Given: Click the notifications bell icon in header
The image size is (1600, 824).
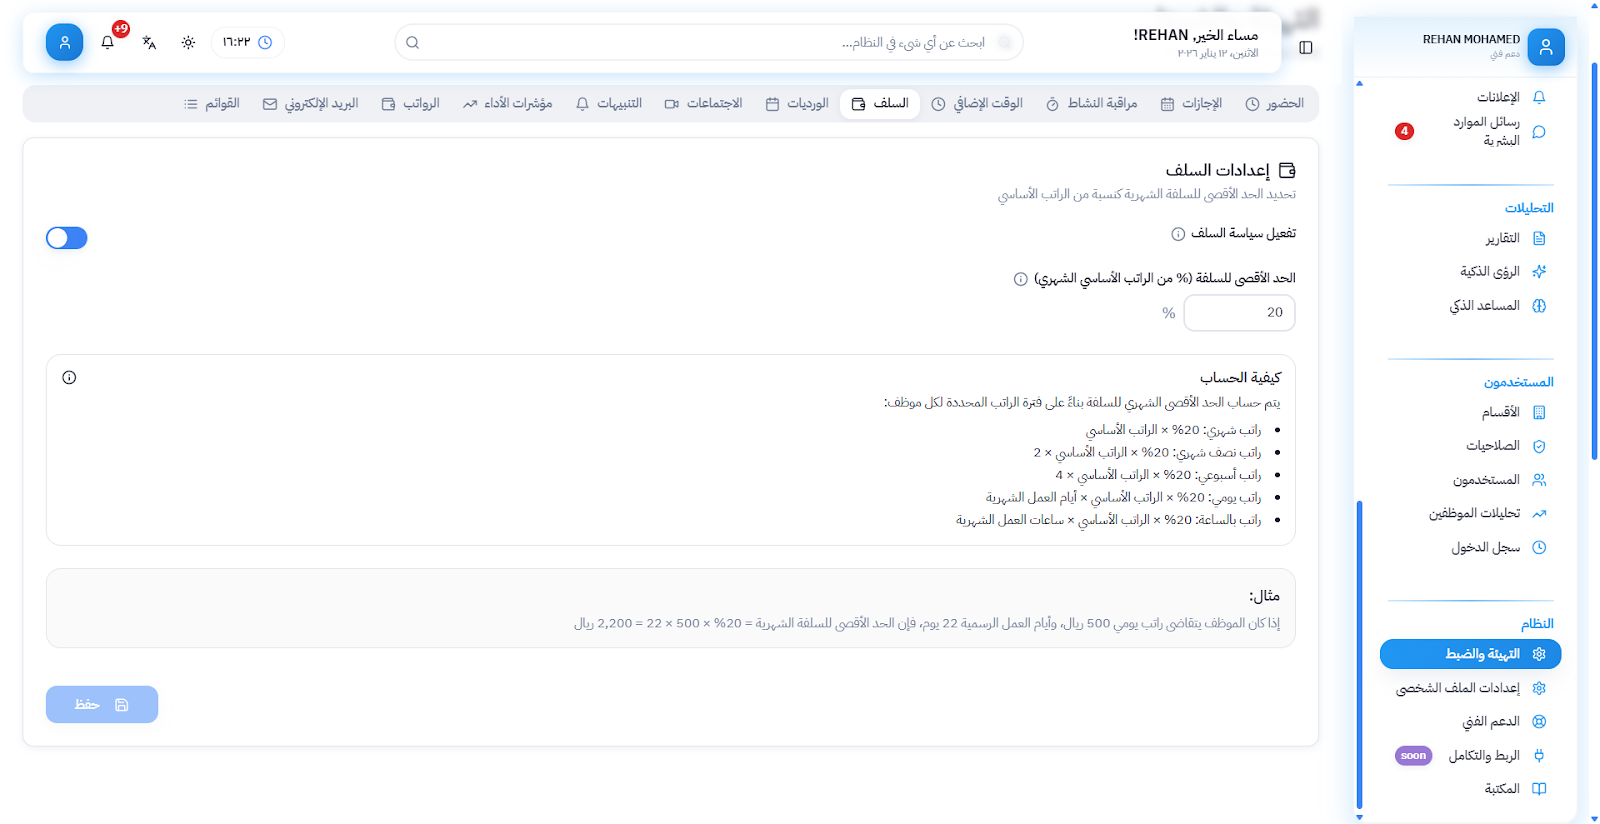Looking at the screenshot, I should (x=108, y=42).
